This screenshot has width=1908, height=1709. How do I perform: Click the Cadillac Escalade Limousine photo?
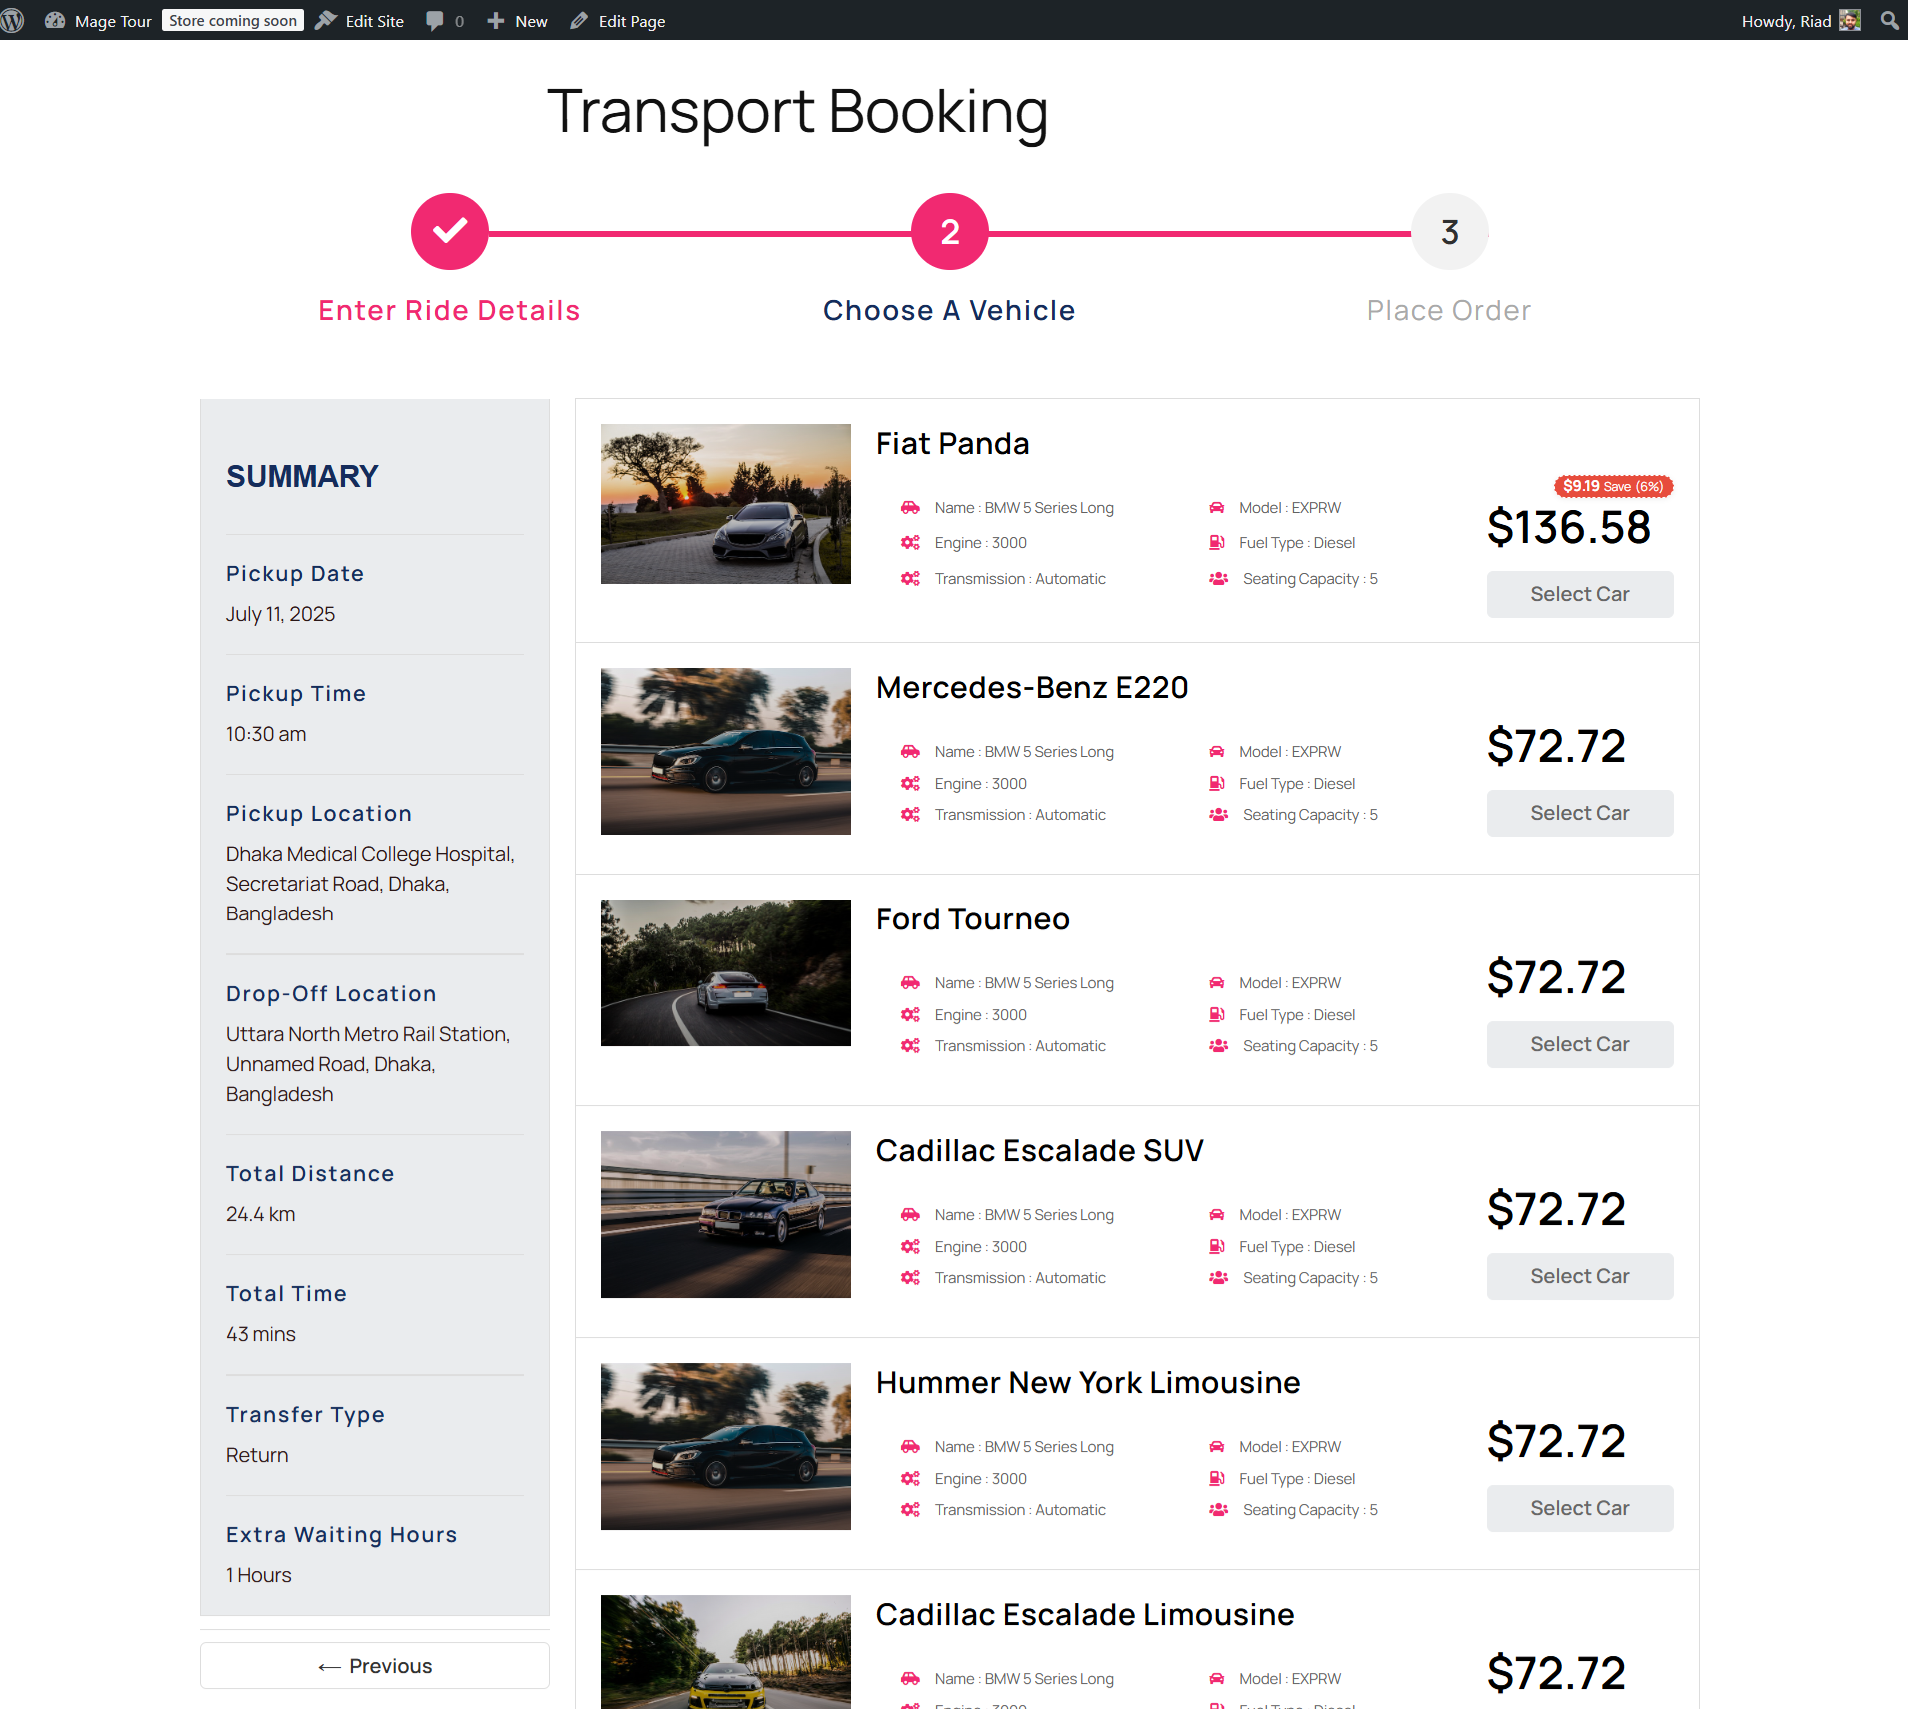tap(726, 1651)
